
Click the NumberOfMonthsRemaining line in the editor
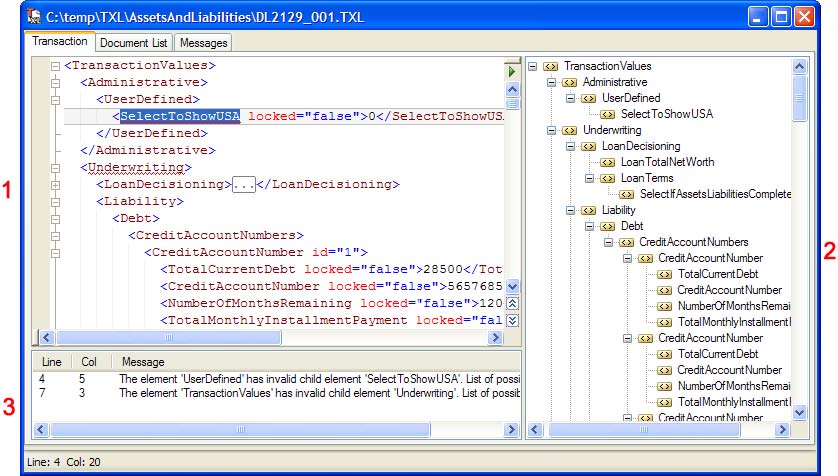(331, 303)
